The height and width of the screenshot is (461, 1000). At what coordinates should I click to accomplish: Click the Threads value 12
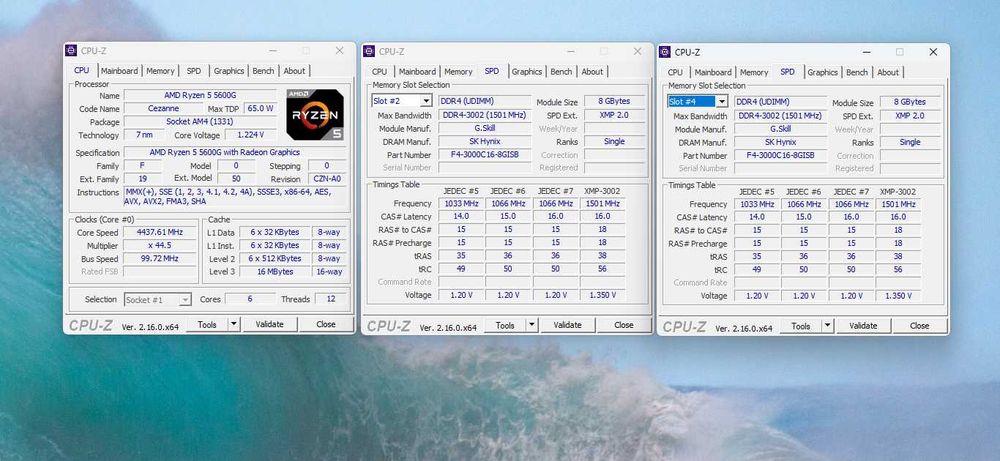pos(330,299)
